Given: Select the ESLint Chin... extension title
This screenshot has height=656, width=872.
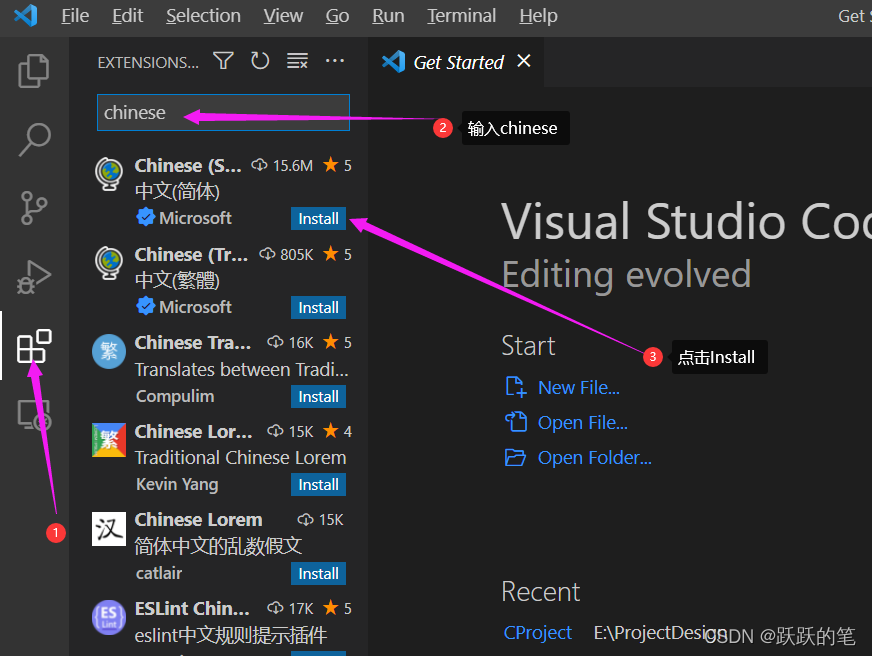Looking at the screenshot, I should pyautogui.click(x=192, y=609).
